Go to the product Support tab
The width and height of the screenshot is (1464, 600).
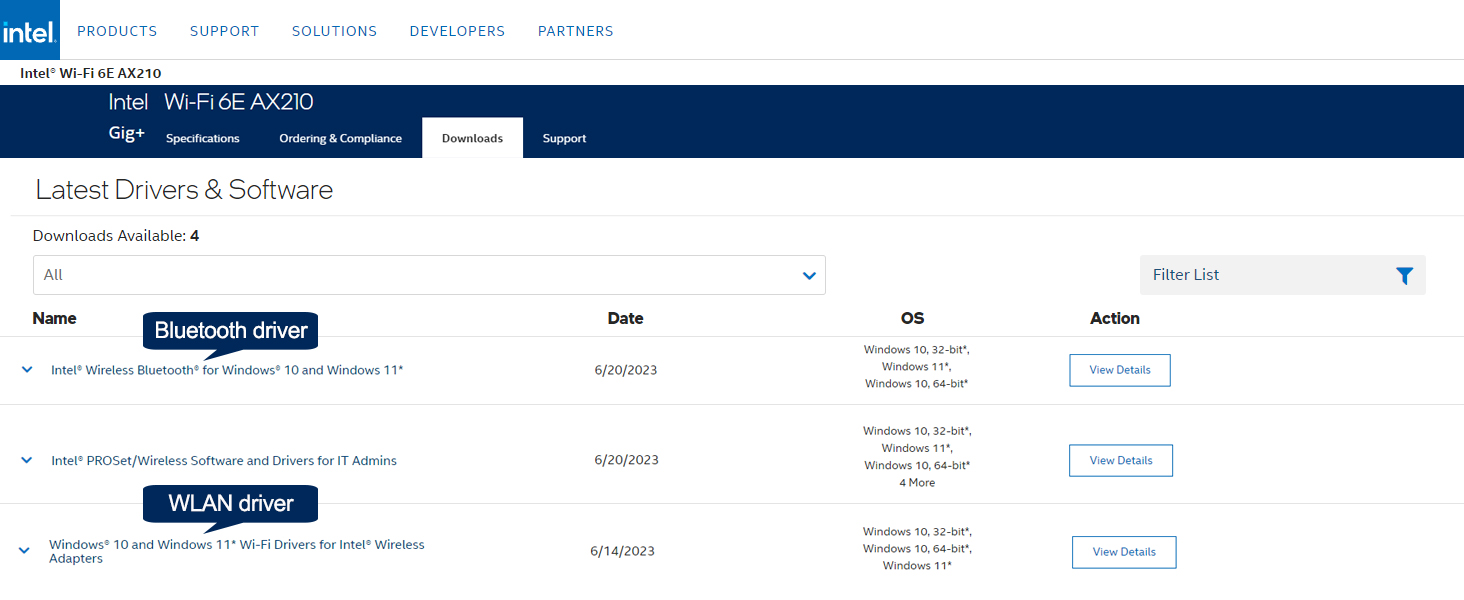click(564, 139)
